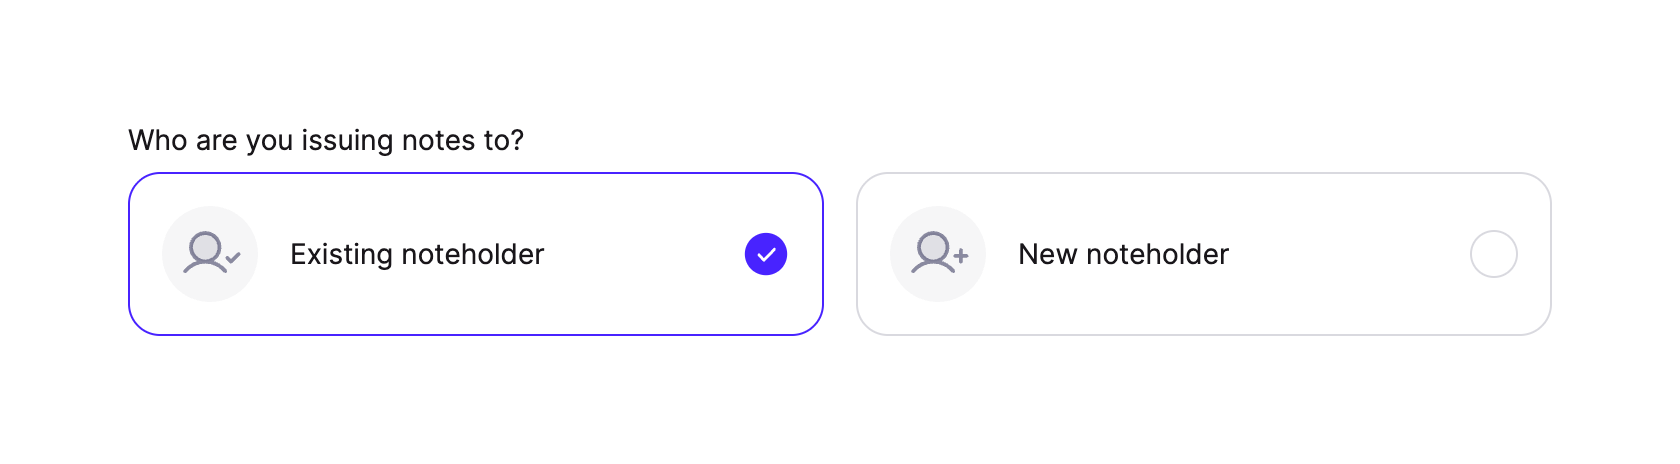Click the white checkmark in the purple circle
Viewport: 1680px width, 464px height.
pyautogui.click(x=766, y=254)
